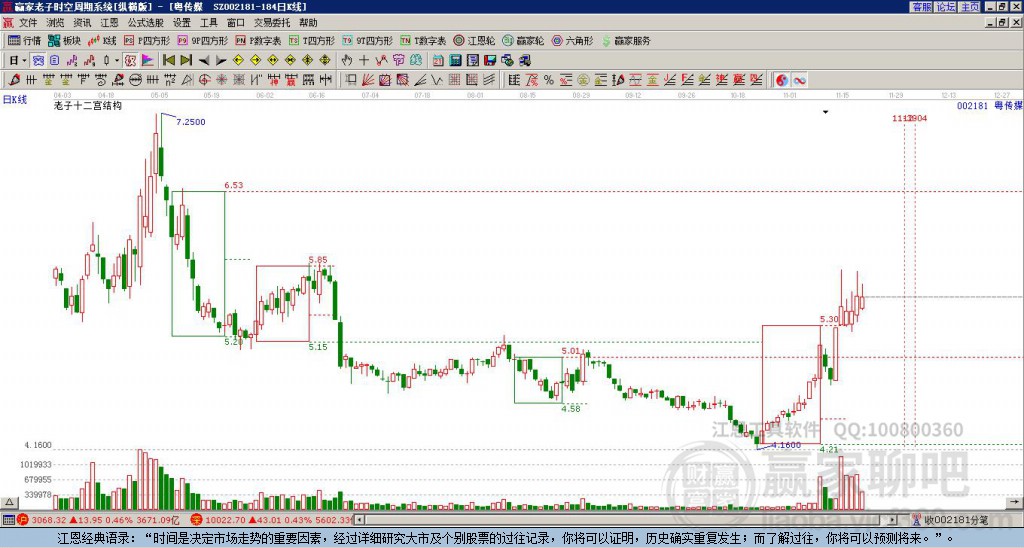
Task: Select the percent sign % tool
Action: [x=549, y=80]
